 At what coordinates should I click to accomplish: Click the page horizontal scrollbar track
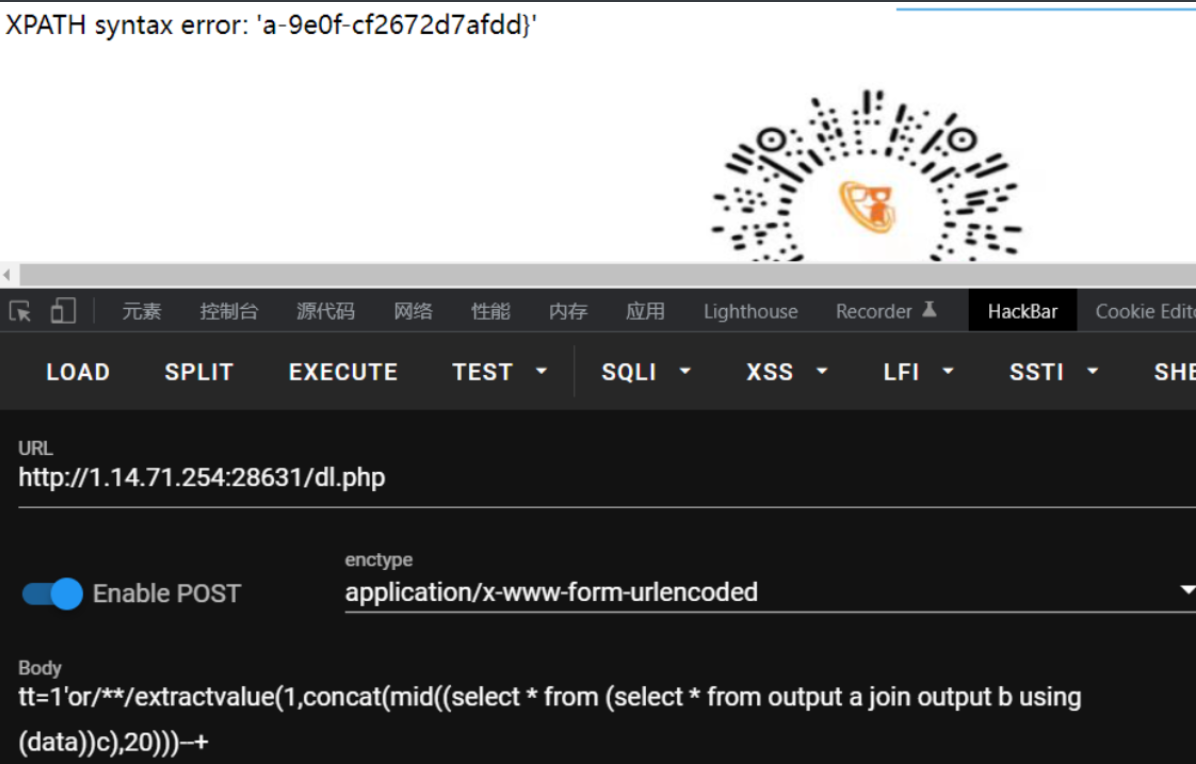[607, 274]
